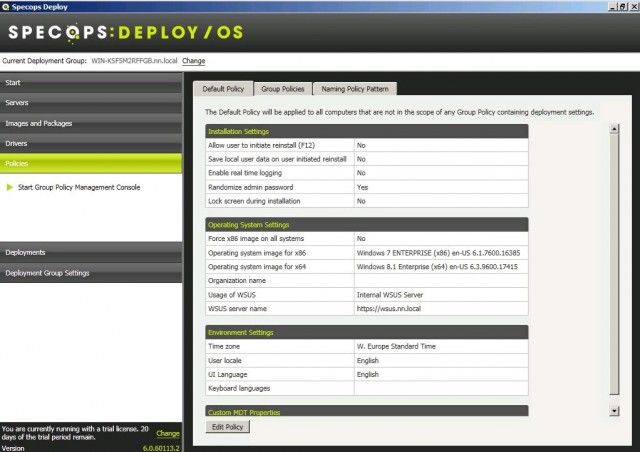640x452 pixels.
Task: Restore the Specops Deploy window
Action: pos(623,7)
